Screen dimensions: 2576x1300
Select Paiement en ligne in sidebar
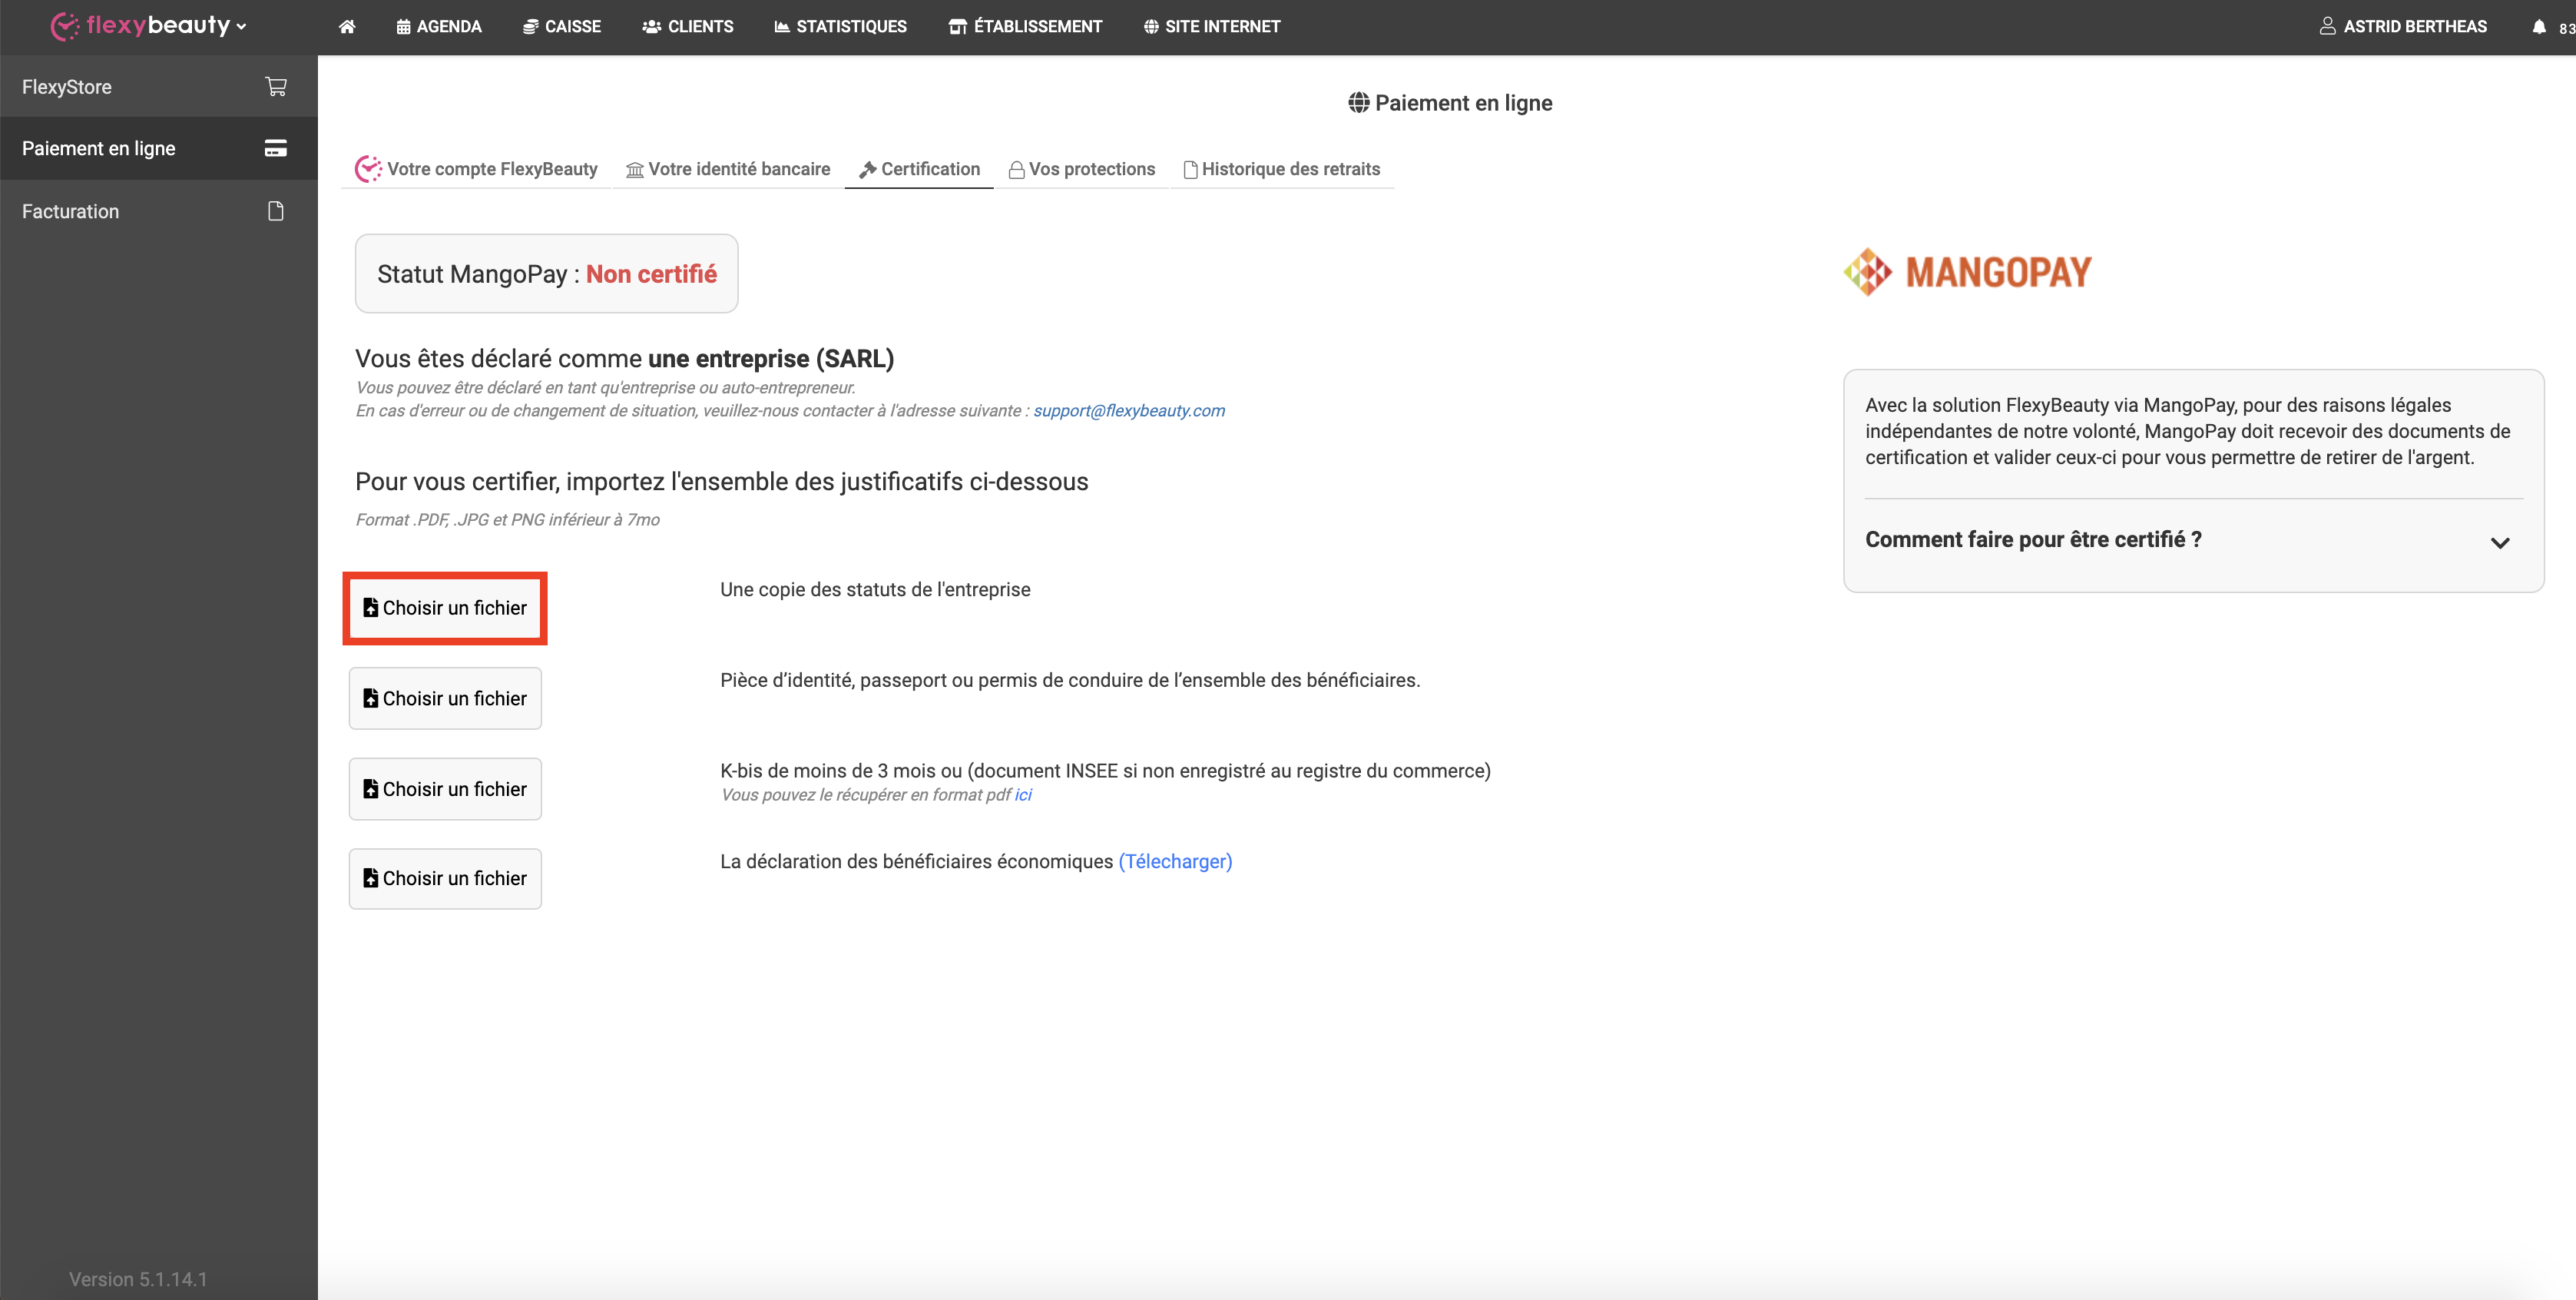pyautogui.click(x=158, y=148)
